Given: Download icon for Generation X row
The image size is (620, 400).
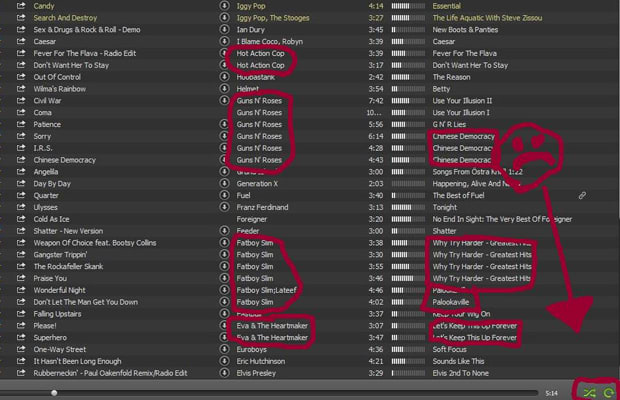Looking at the screenshot, I should coord(224,183).
